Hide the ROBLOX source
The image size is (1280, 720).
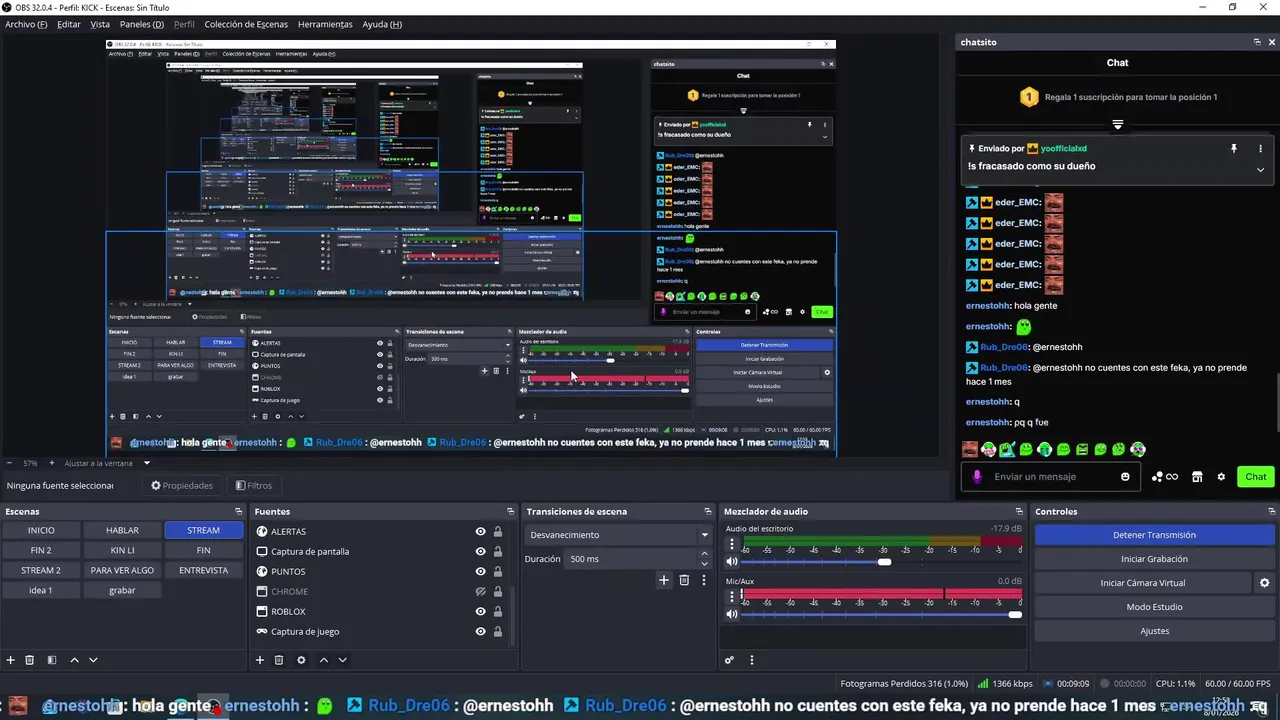coord(480,612)
